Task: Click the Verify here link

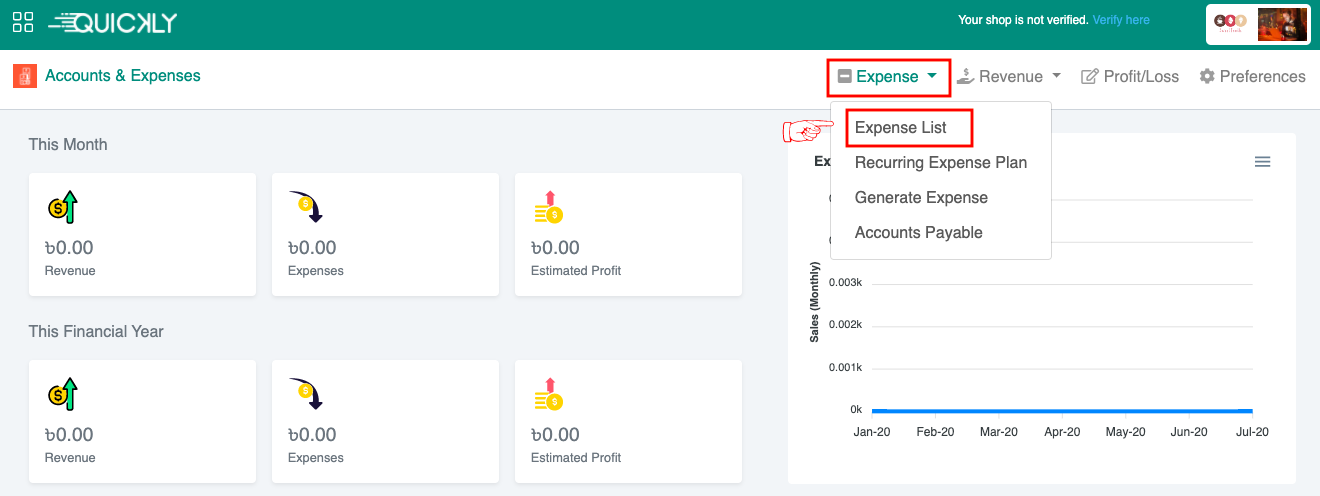Action: coord(1121,20)
